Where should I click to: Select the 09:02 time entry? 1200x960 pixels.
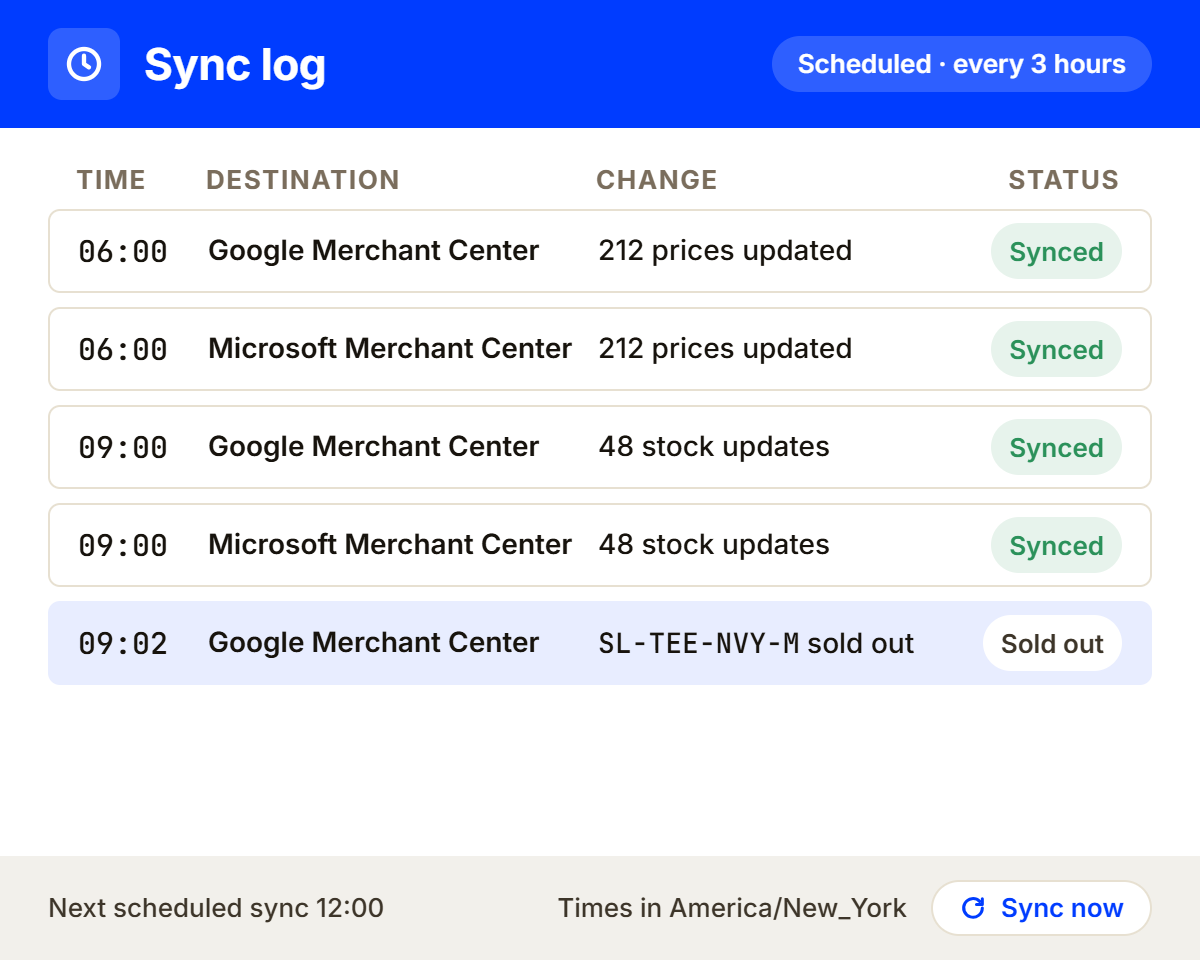123,644
